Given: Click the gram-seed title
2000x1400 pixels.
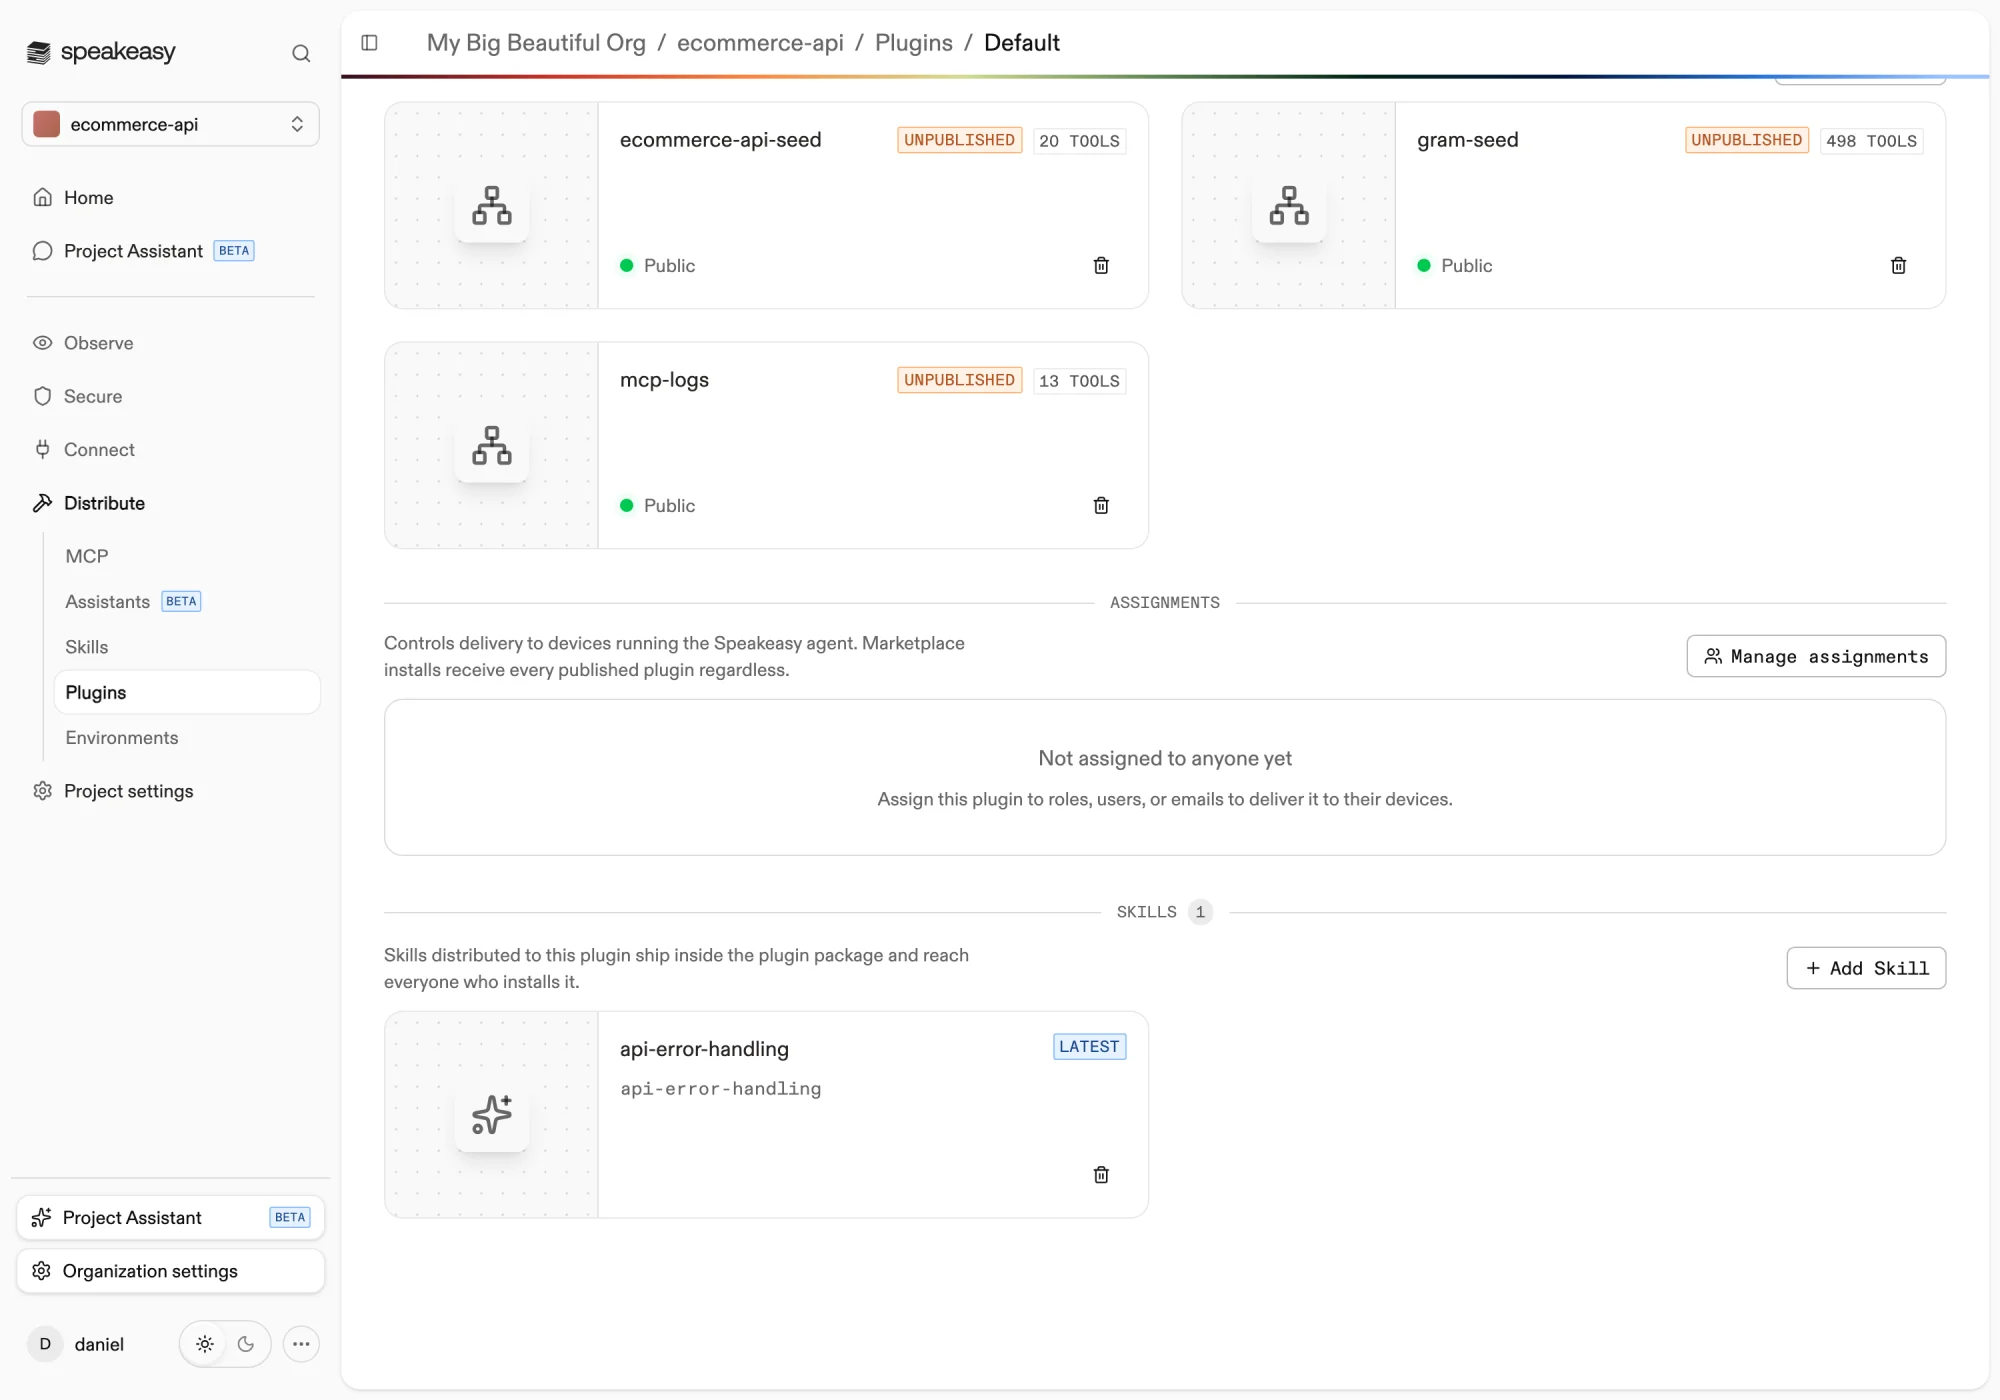Looking at the screenshot, I should 1468,140.
